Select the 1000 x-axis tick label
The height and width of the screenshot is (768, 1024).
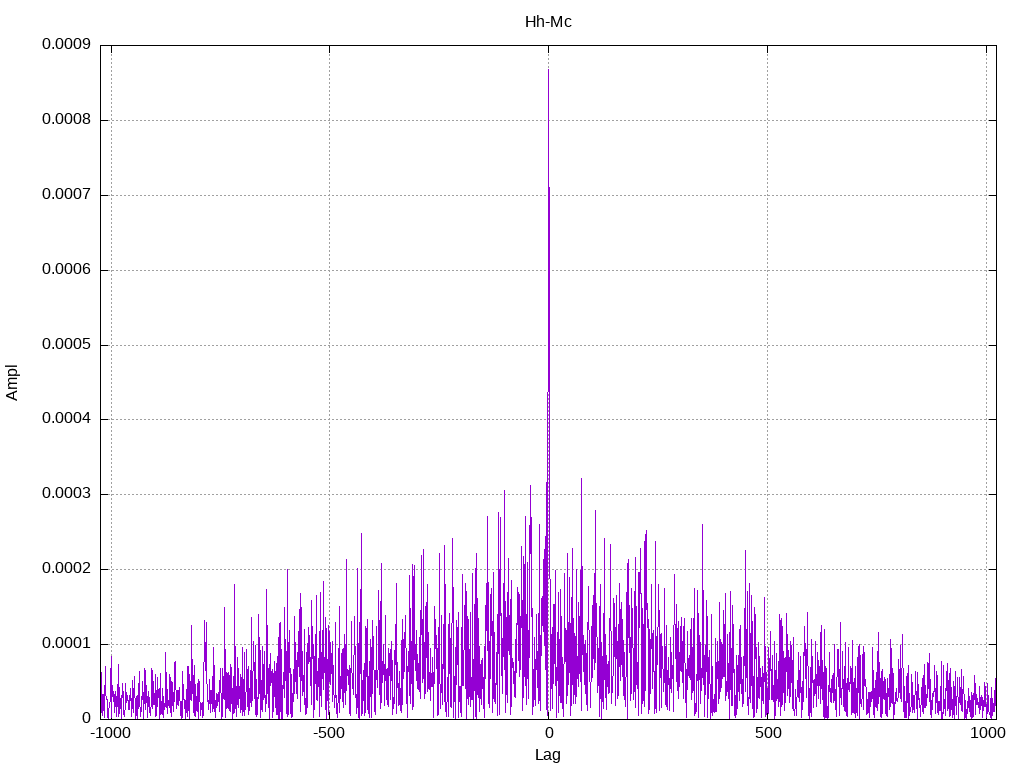tap(987, 733)
